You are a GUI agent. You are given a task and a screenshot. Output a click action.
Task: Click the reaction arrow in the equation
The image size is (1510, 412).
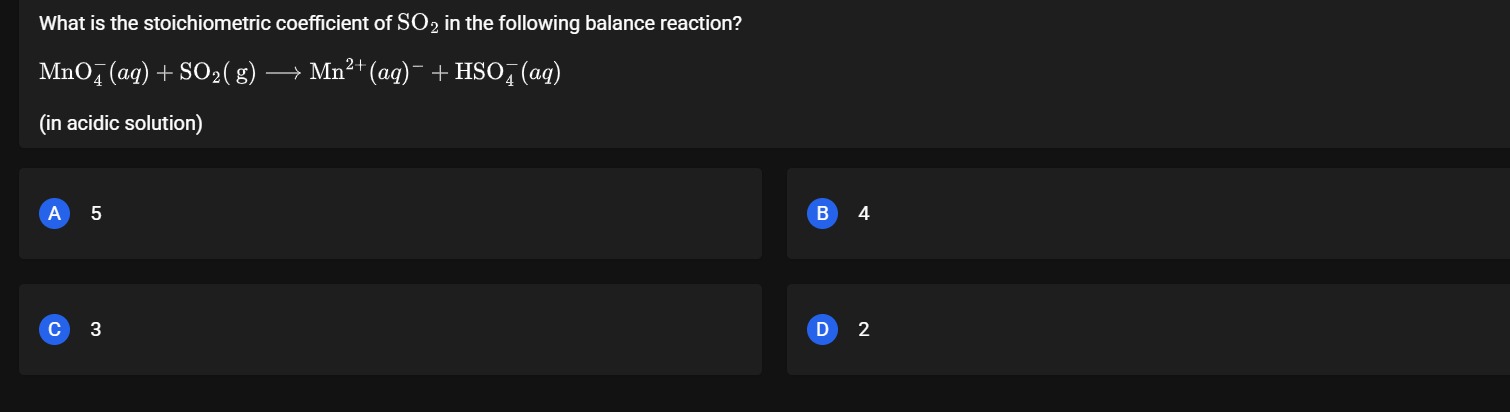[x=284, y=72]
